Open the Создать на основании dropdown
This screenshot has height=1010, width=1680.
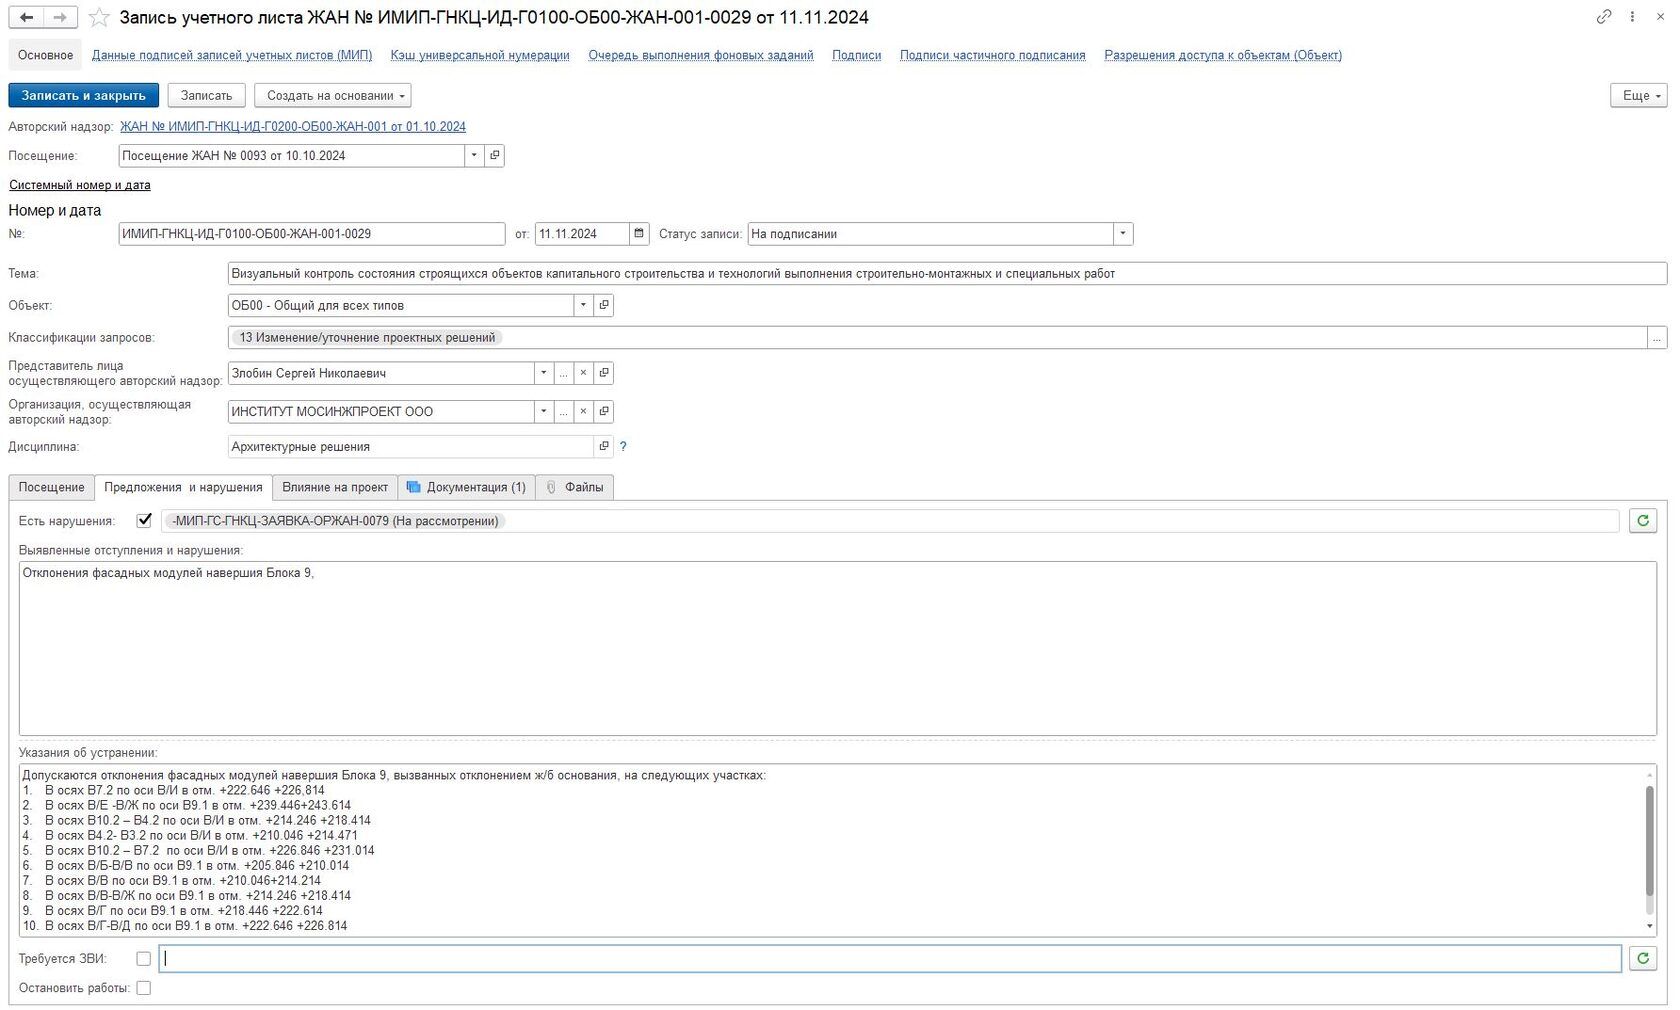click(x=332, y=96)
